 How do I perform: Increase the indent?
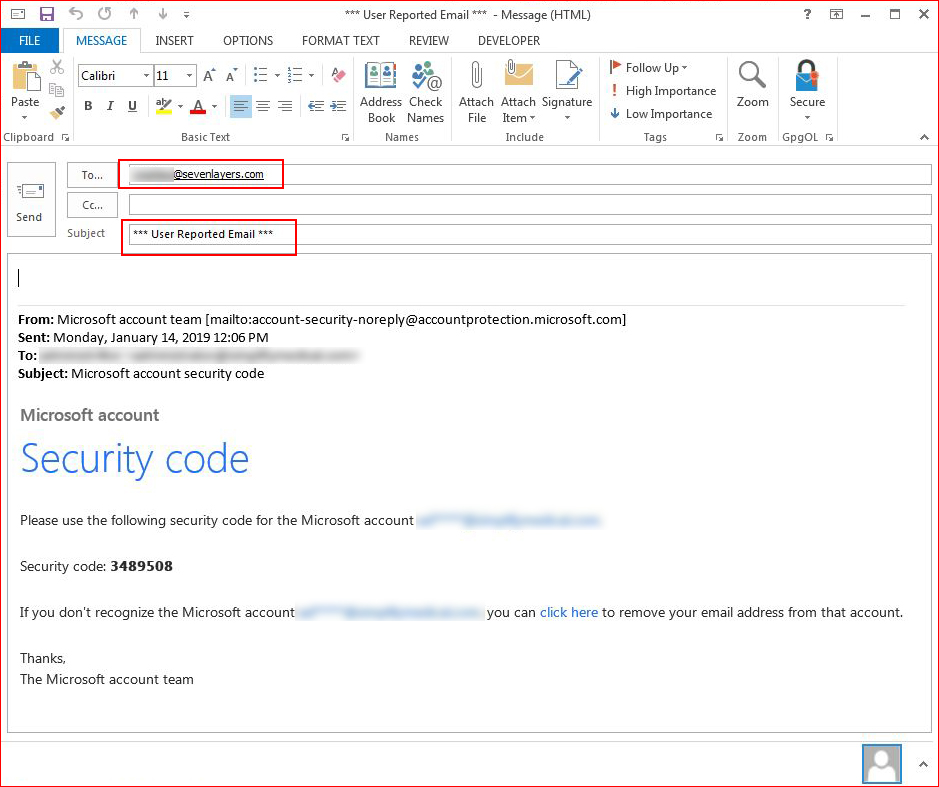[338, 106]
